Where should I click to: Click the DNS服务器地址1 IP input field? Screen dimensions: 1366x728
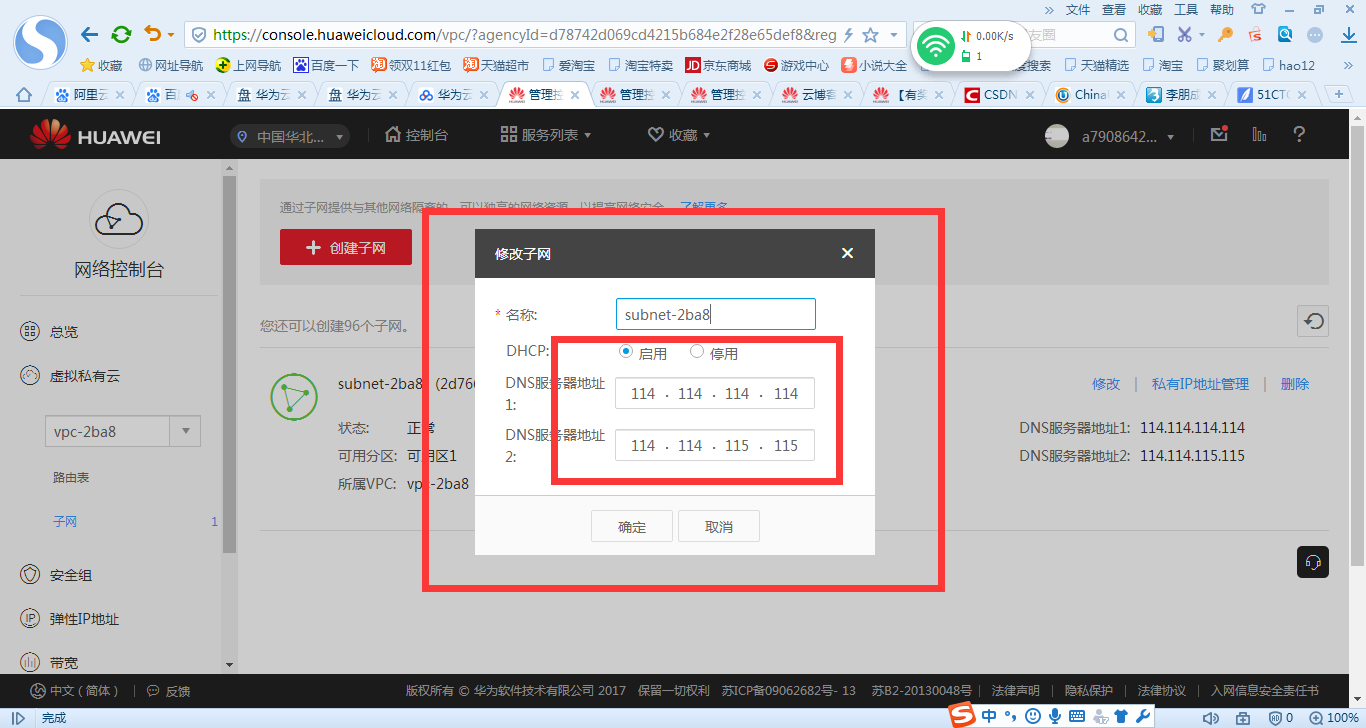(715, 394)
